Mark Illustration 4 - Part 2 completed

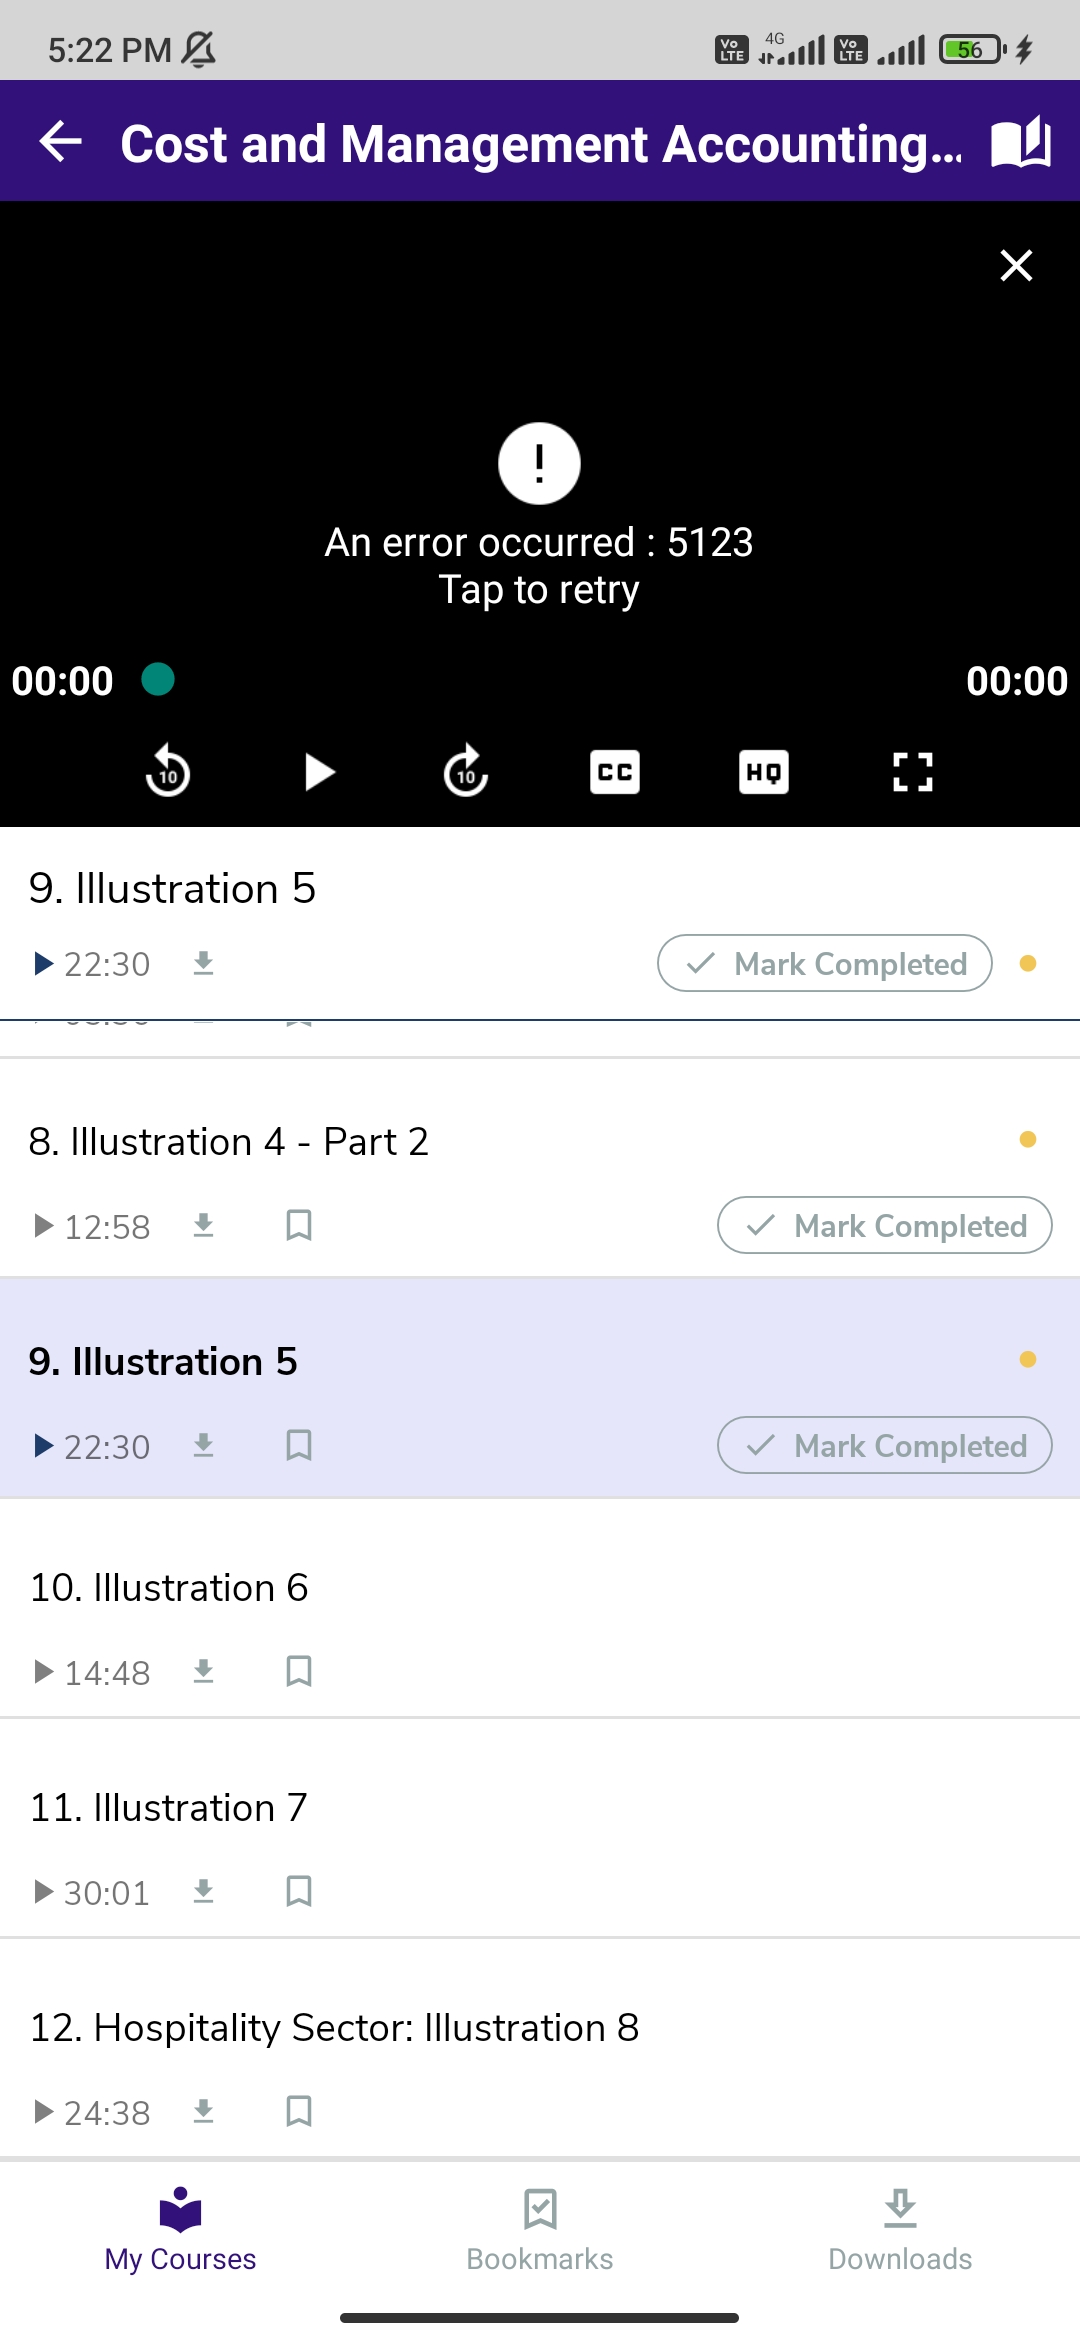tap(884, 1225)
